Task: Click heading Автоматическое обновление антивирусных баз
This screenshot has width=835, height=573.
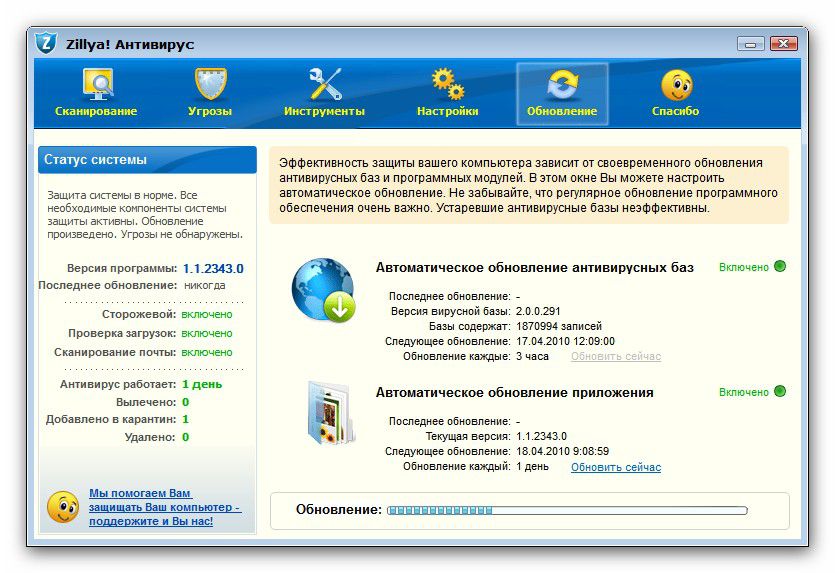Action: [x=535, y=267]
